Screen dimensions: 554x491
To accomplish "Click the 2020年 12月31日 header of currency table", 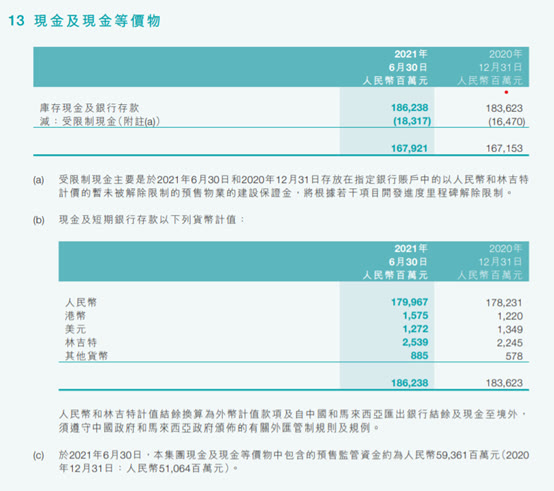I will click(x=490, y=262).
